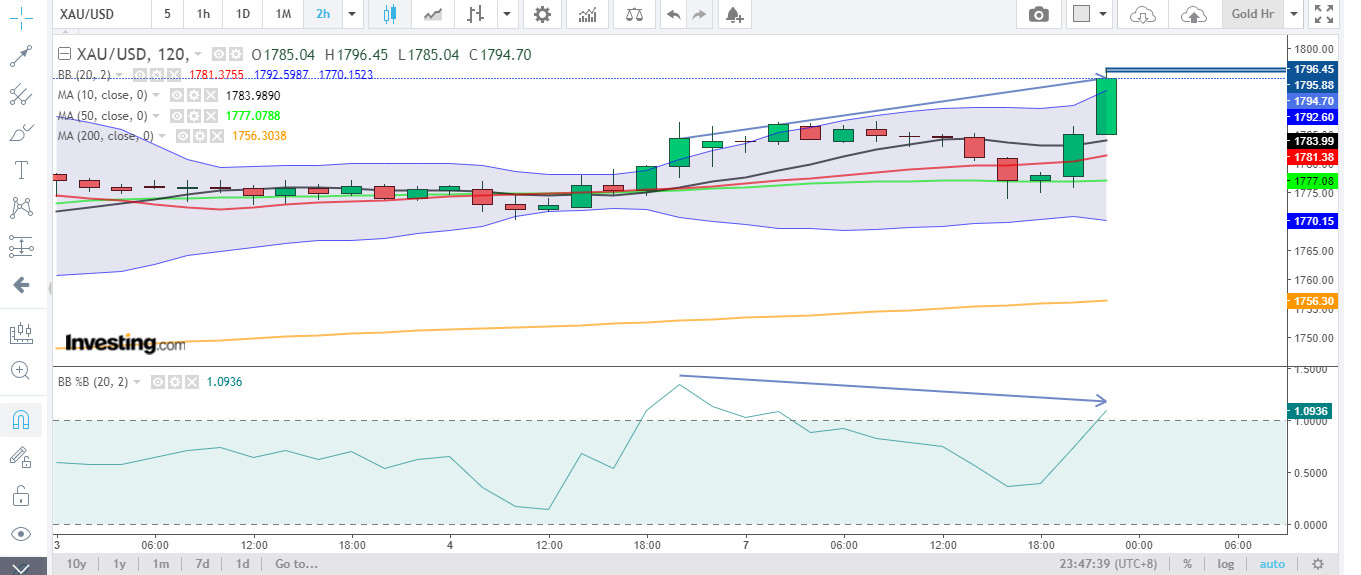The image size is (1361, 575).
Task: Select the 1y date range
Action: [x=119, y=564]
